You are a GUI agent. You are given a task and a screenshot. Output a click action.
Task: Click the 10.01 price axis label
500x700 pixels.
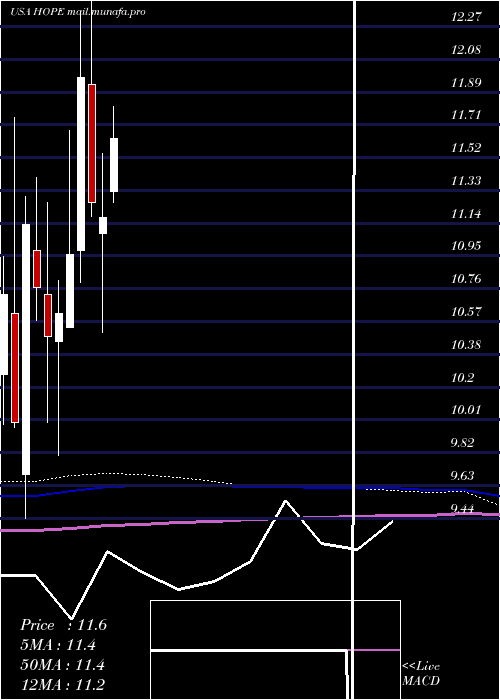[466, 410]
